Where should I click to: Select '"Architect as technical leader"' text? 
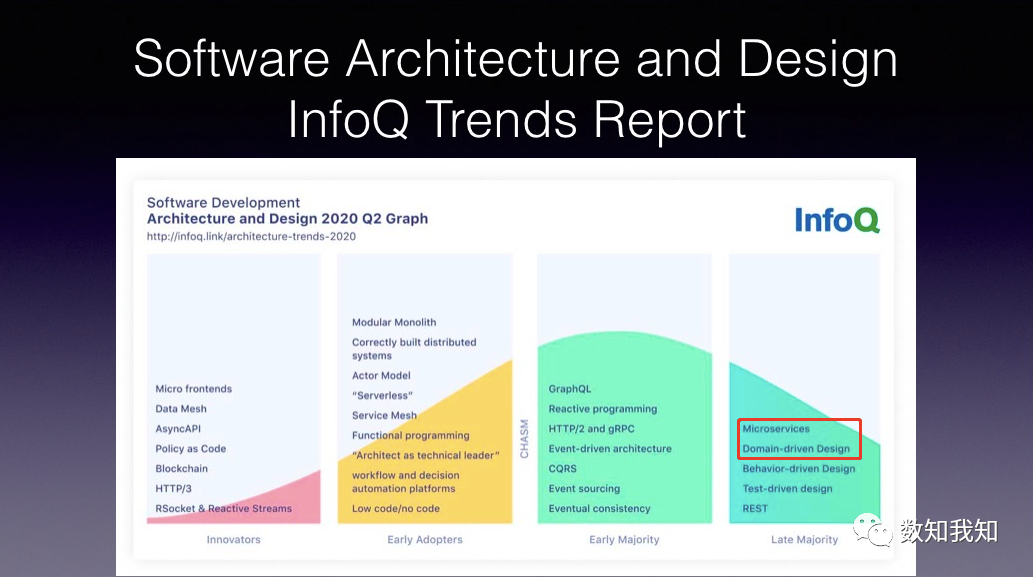(x=426, y=455)
